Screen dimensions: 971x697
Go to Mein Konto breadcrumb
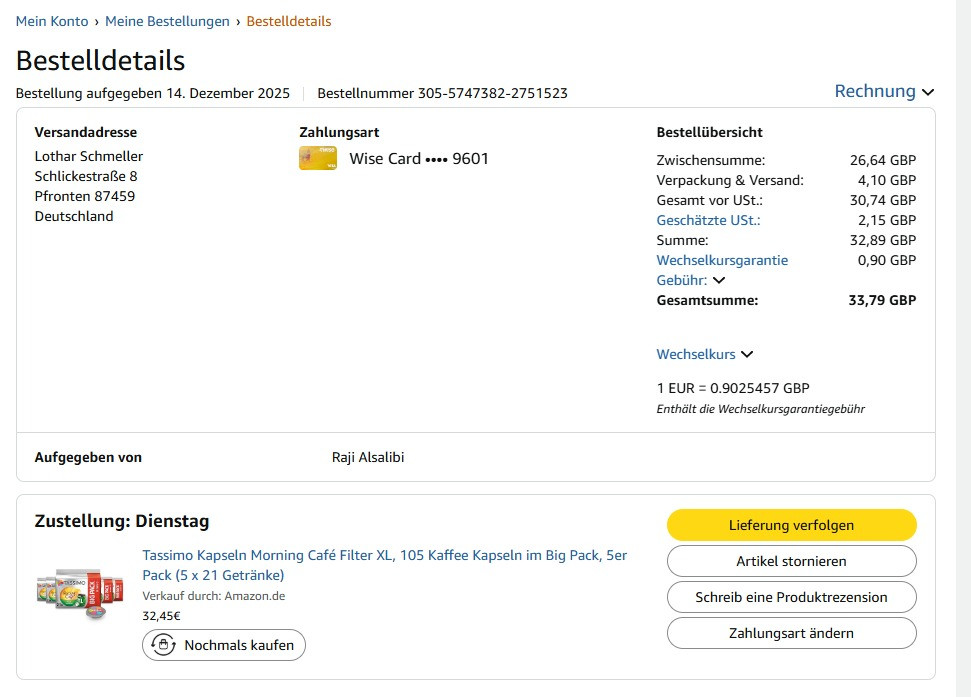click(52, 21)
